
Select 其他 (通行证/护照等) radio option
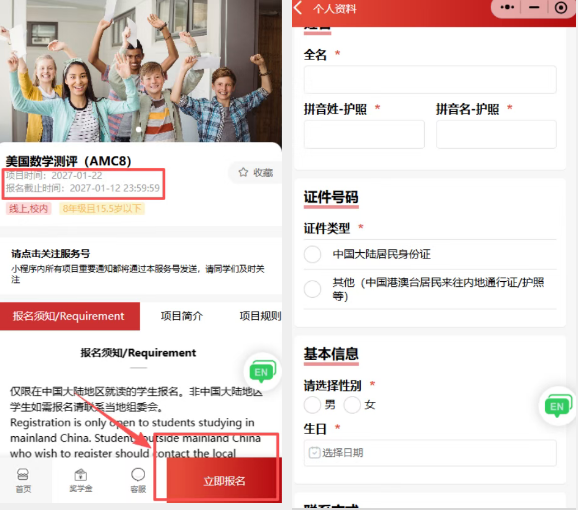click(x=312, y=289)
